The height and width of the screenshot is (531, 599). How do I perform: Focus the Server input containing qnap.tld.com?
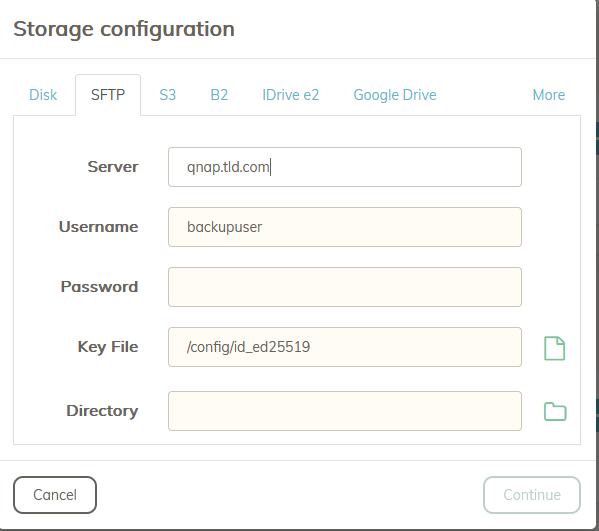click(345, 167)
